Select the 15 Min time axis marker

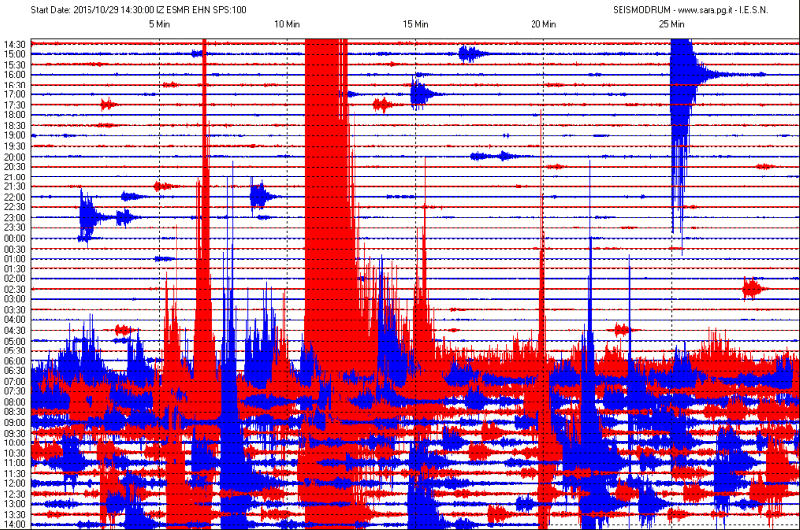[x=415, y=23]
